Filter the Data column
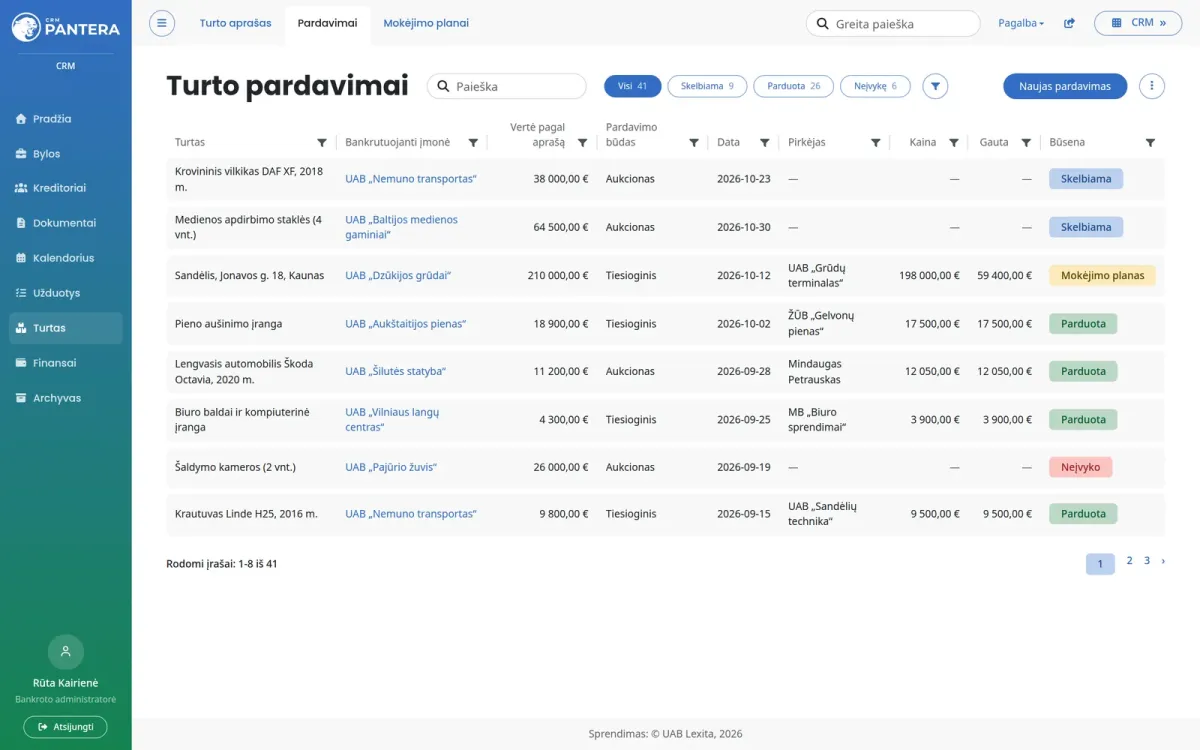1200x750 pixels. 765,143
